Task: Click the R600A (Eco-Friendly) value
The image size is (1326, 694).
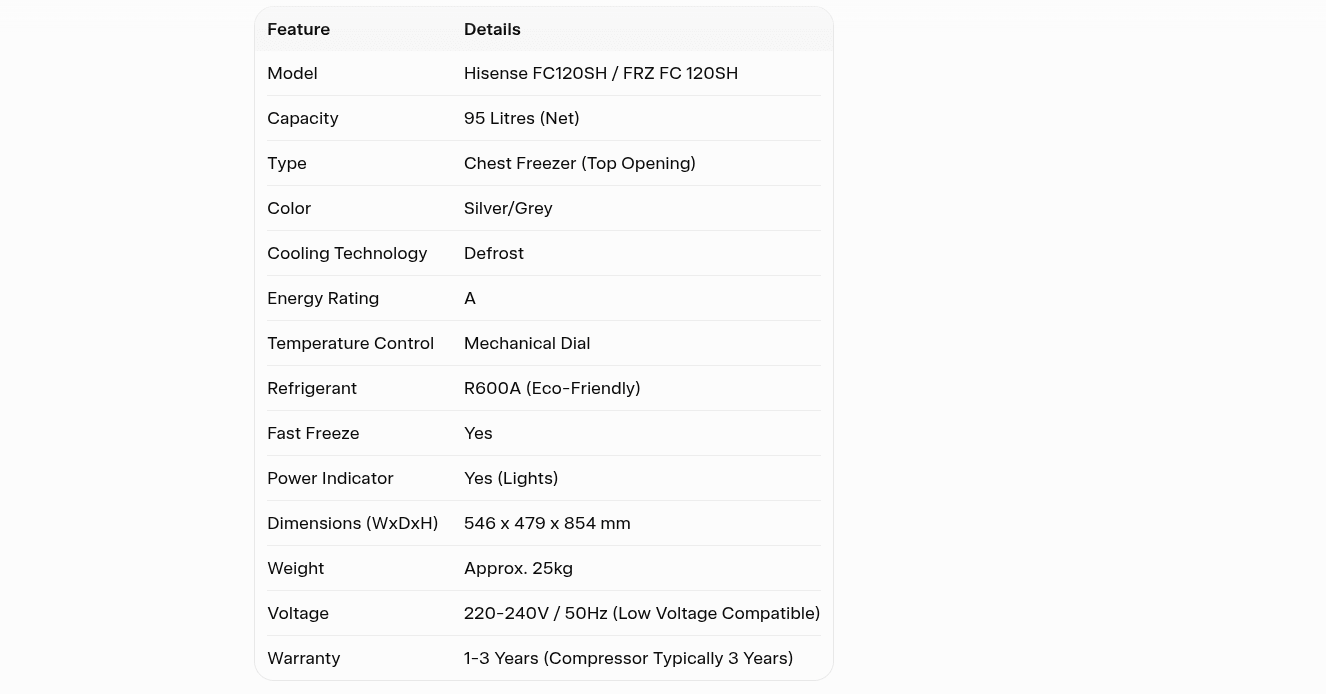Action: (x=552, y=388)
